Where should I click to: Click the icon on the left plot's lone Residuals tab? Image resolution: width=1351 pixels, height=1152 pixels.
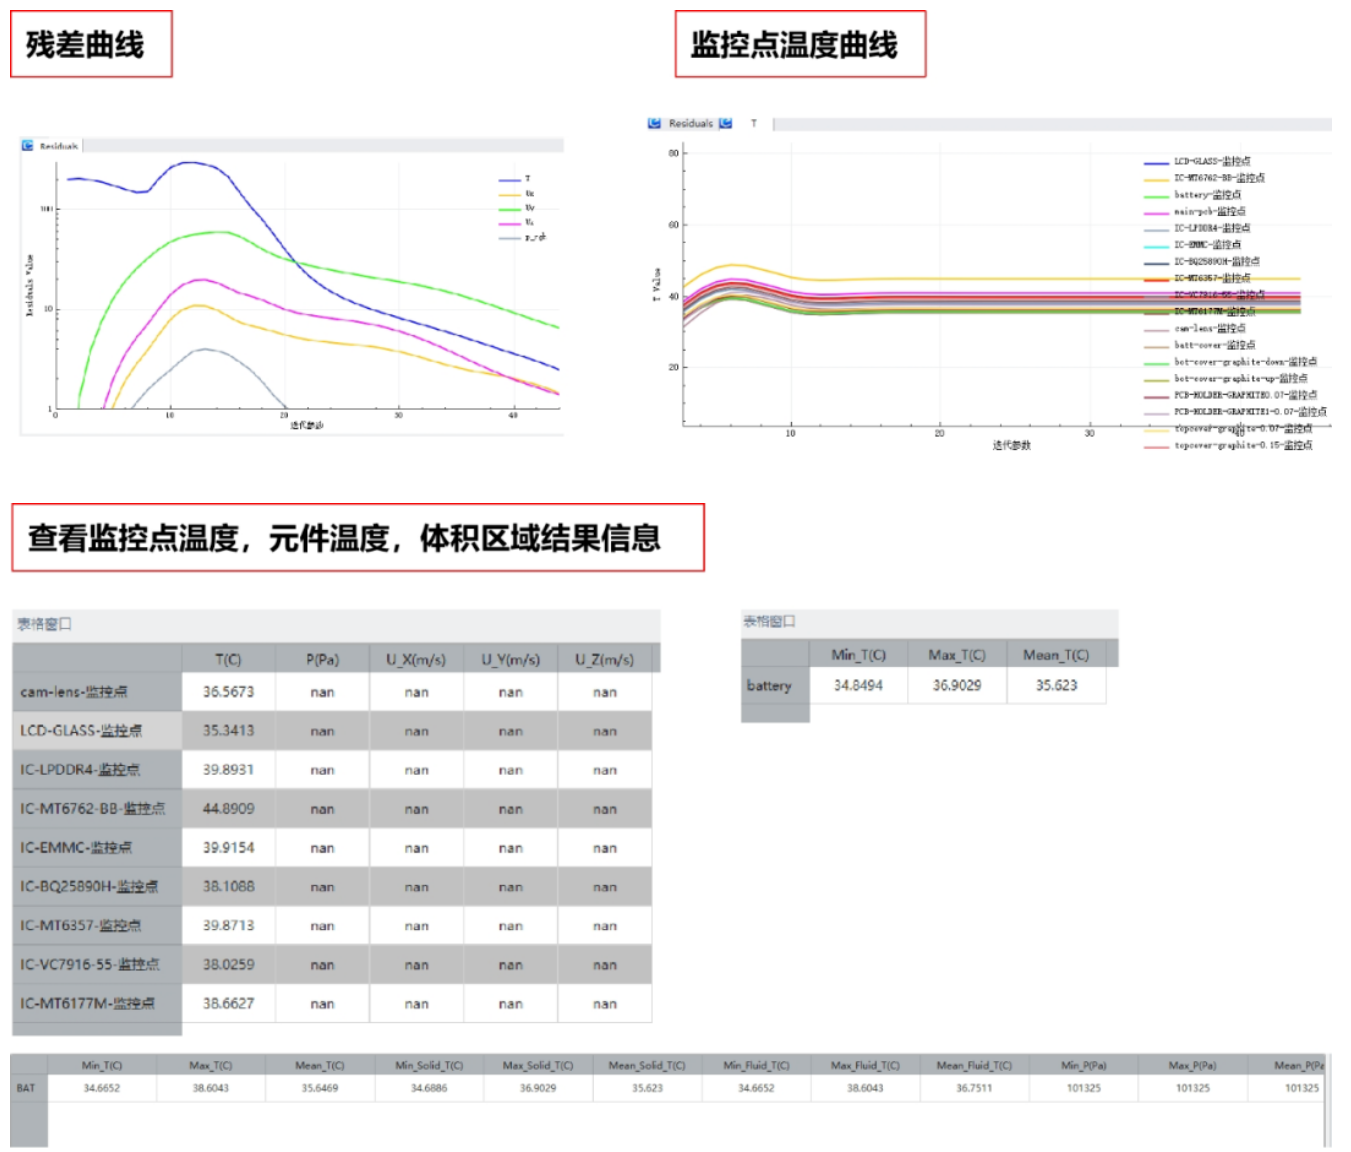pos(28,146)
